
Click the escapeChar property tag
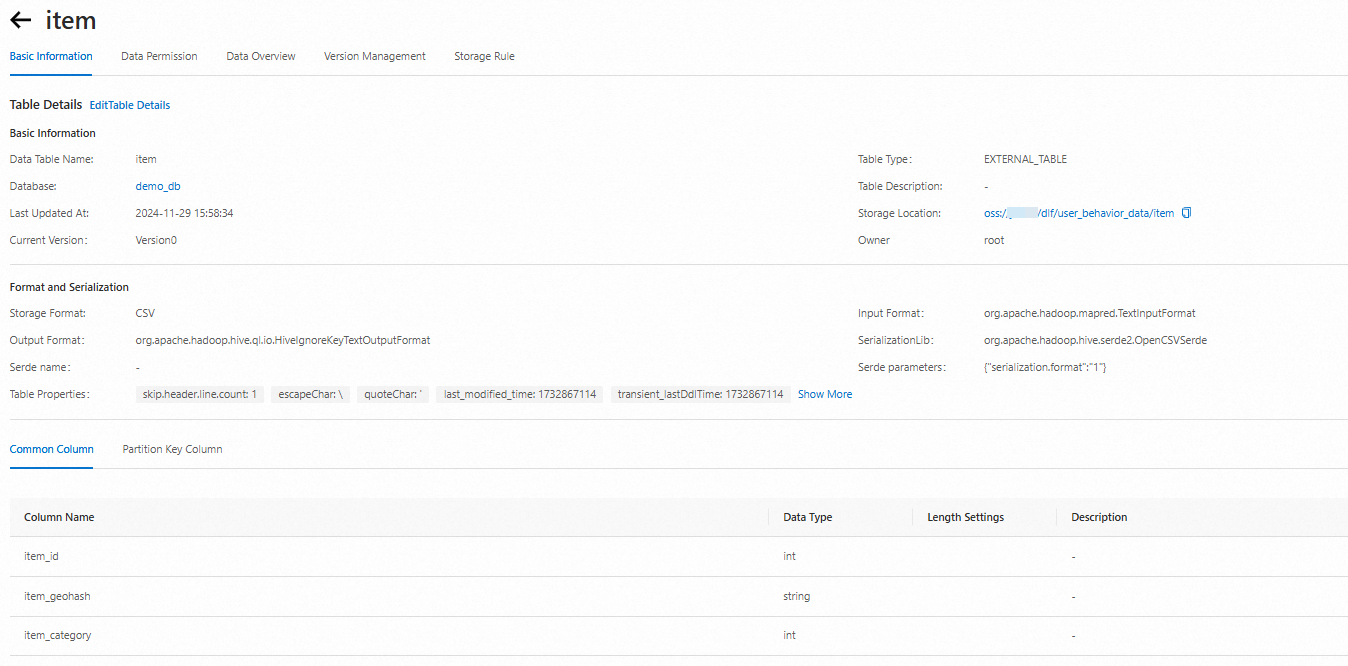point(311,394)
